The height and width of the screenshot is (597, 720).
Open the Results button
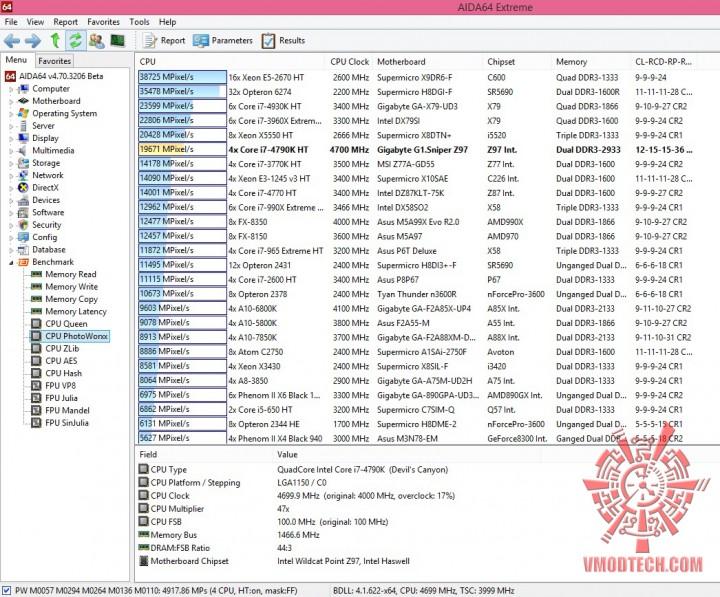pyautogui.click(x=283, y=40)
